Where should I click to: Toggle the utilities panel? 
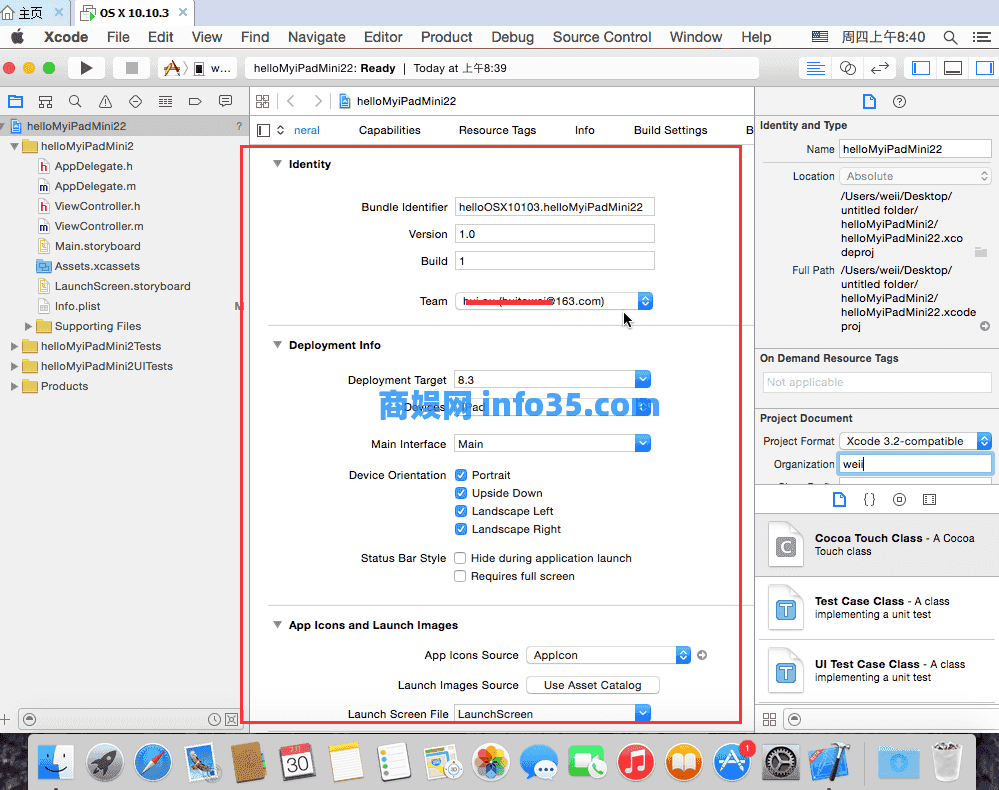(x=984, y=68)
